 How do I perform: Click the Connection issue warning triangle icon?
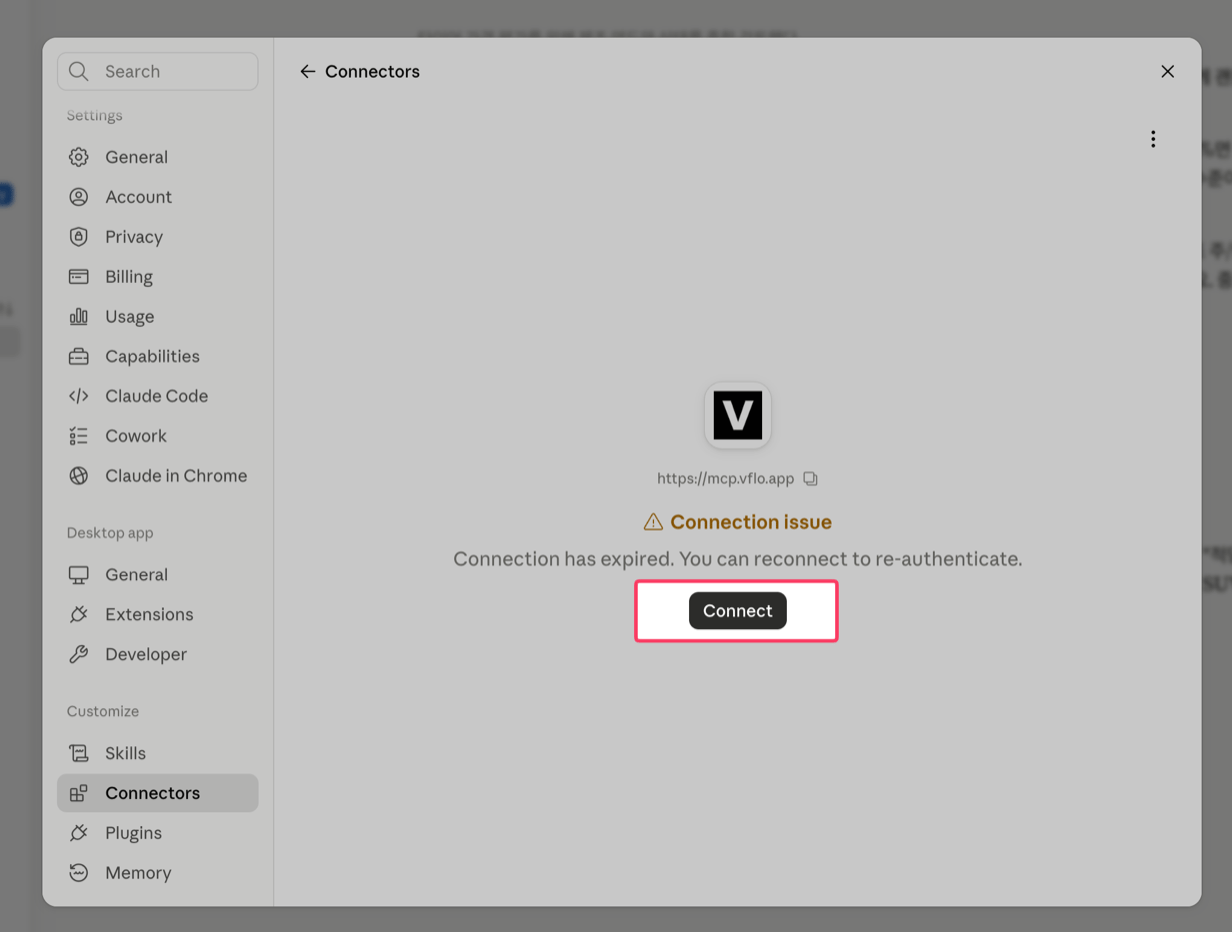tap(653, 522)
